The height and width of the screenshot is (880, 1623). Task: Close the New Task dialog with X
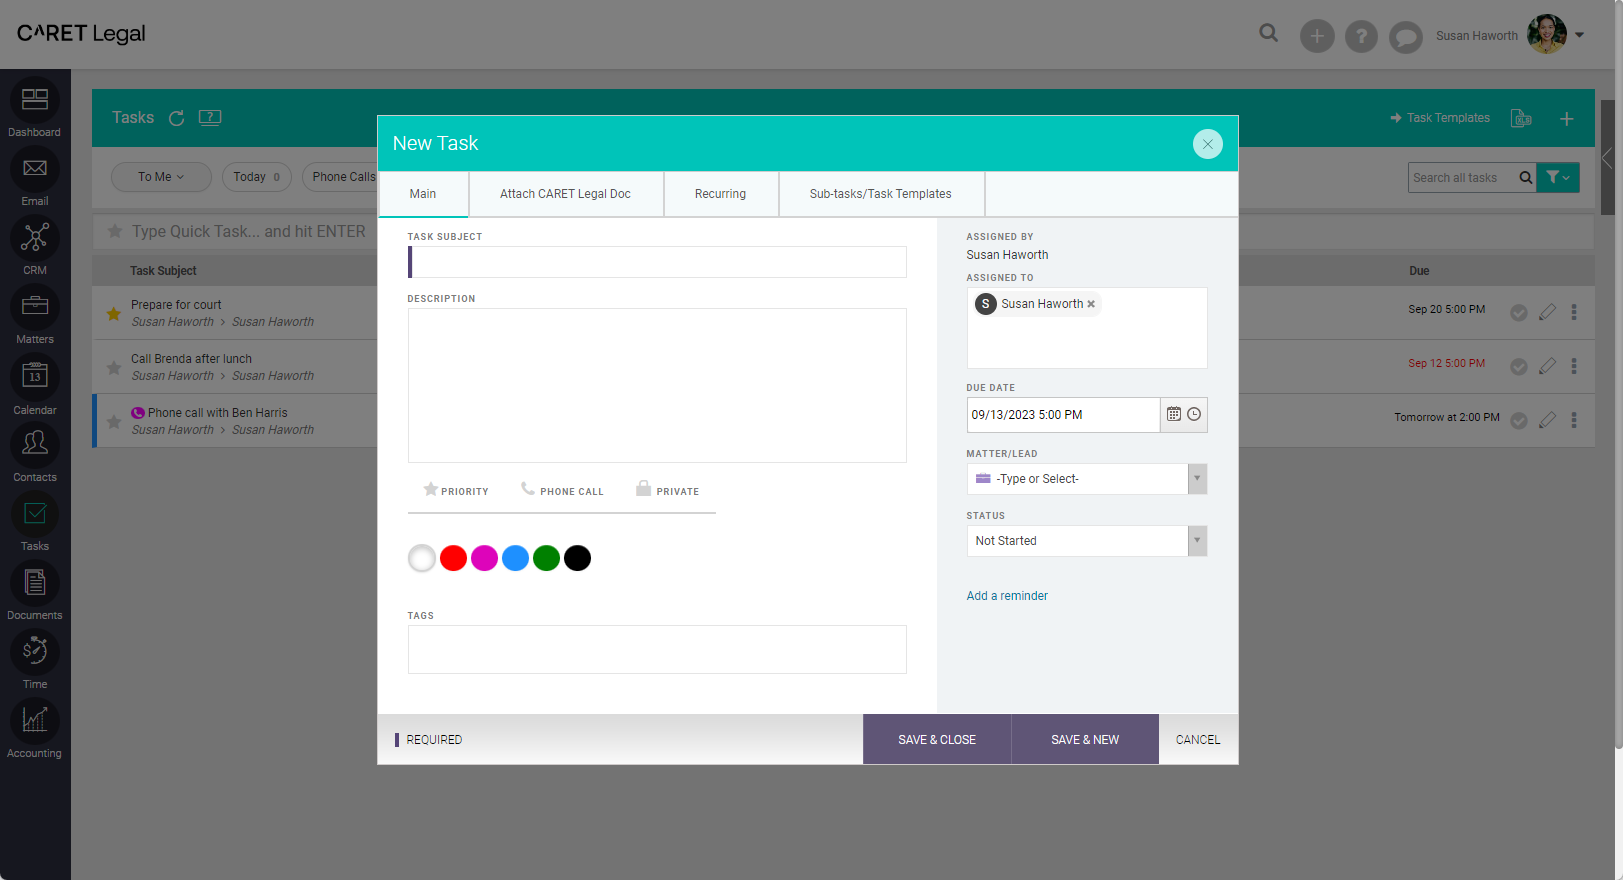click(x=1208, y=144)
